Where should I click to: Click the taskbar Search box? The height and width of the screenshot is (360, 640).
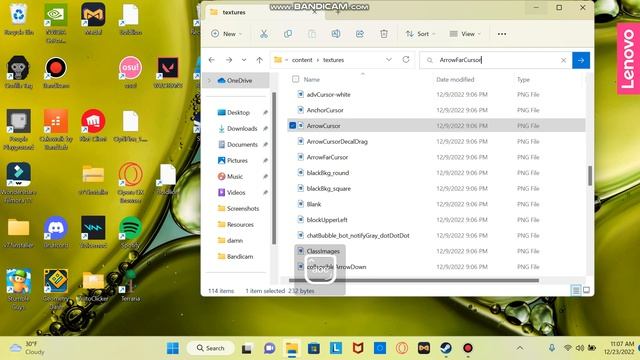coord(211,348)
